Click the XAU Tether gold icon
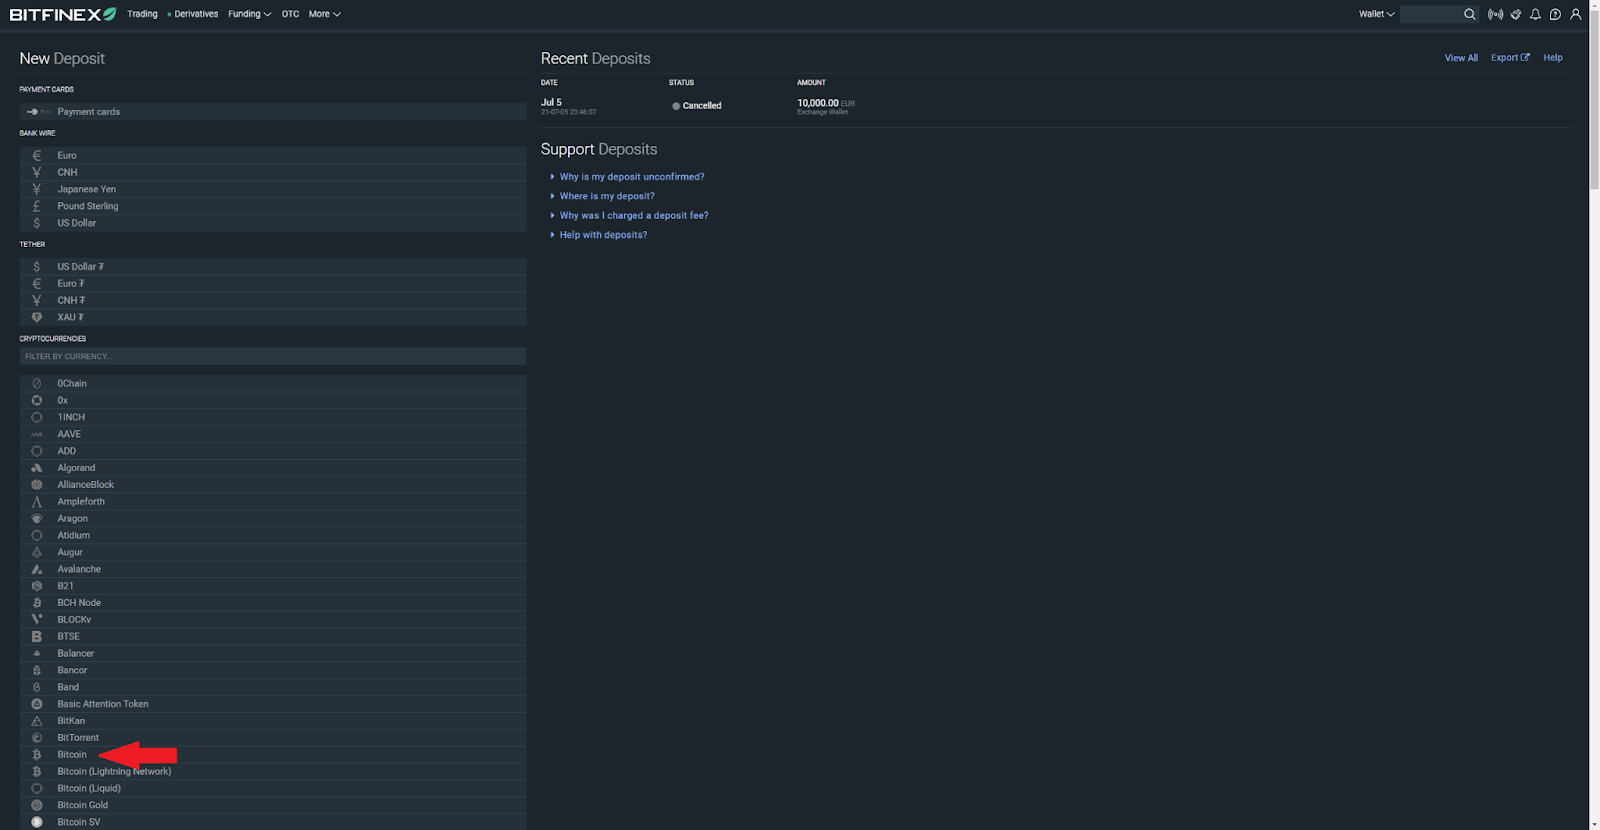 coord(37,317)
